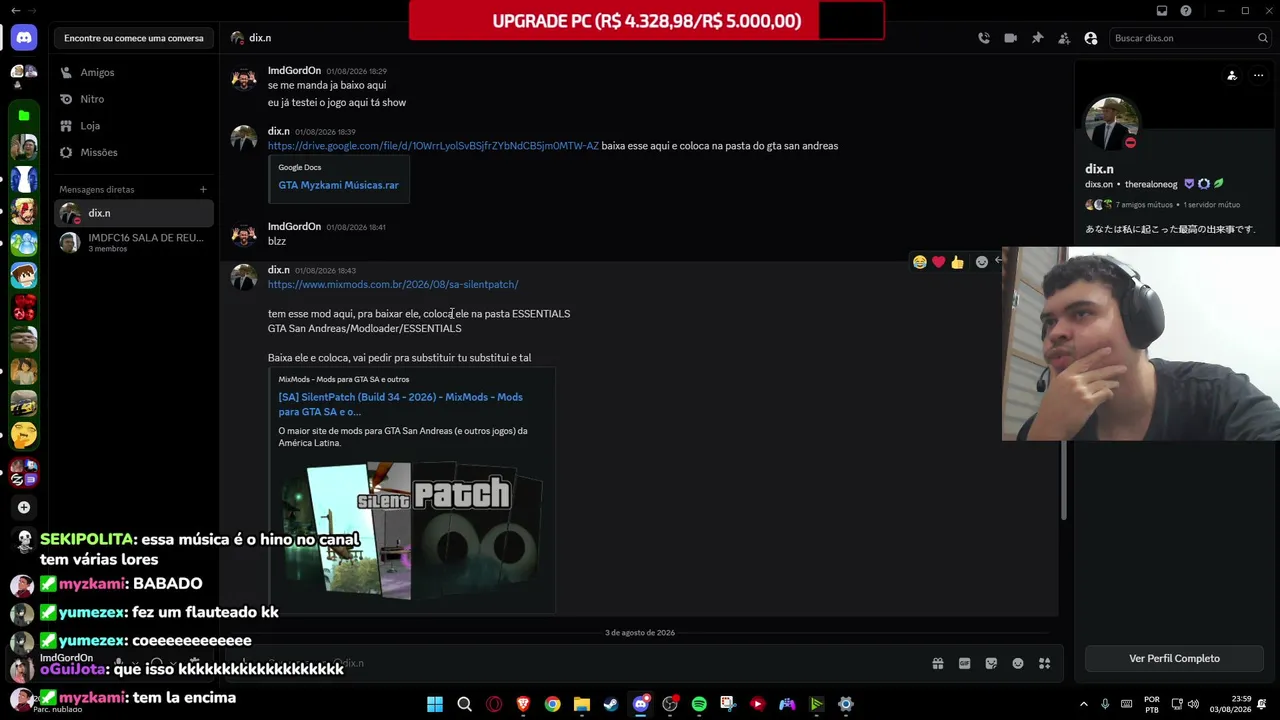Open the emoji picker in message bar

tap(1018, 663)
